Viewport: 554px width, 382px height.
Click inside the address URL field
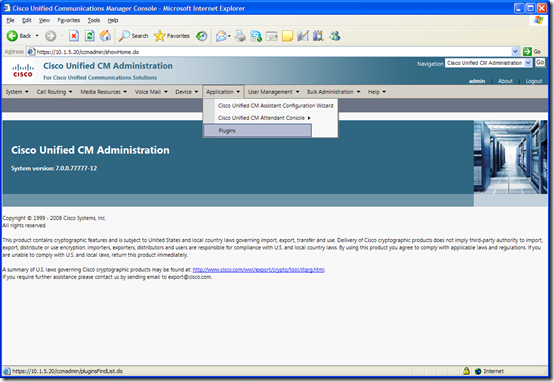click(x=272, y=52)
